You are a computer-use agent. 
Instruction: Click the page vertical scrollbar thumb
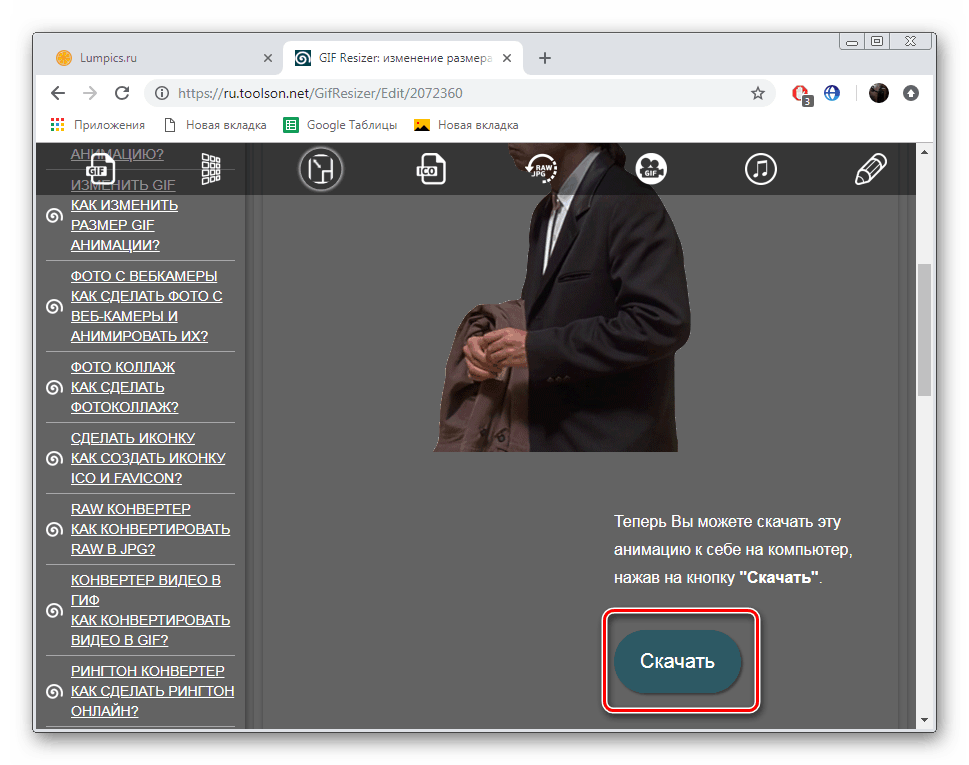925,329
